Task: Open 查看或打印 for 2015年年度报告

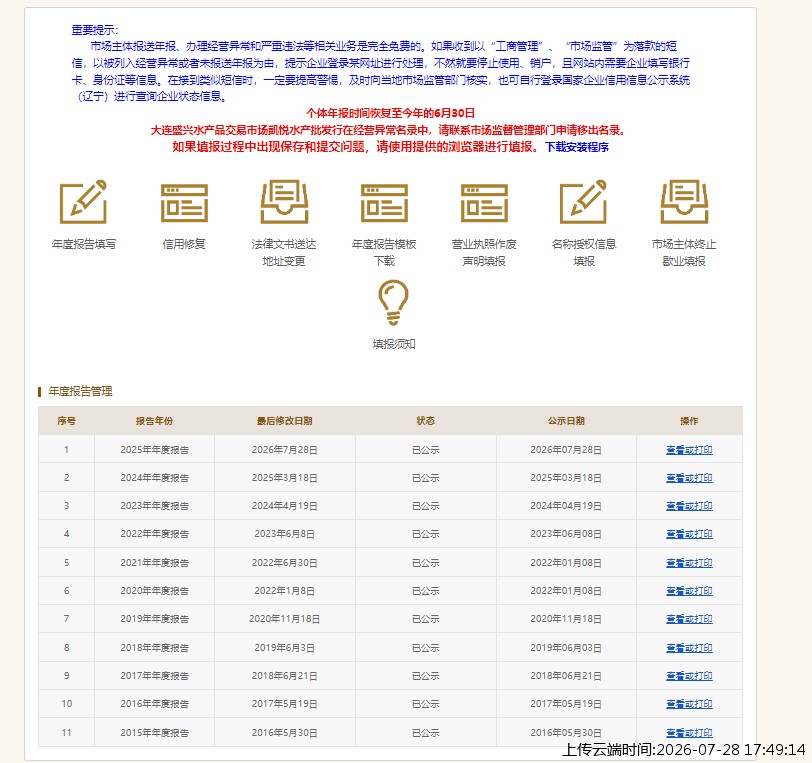Action: pos(689,733)
